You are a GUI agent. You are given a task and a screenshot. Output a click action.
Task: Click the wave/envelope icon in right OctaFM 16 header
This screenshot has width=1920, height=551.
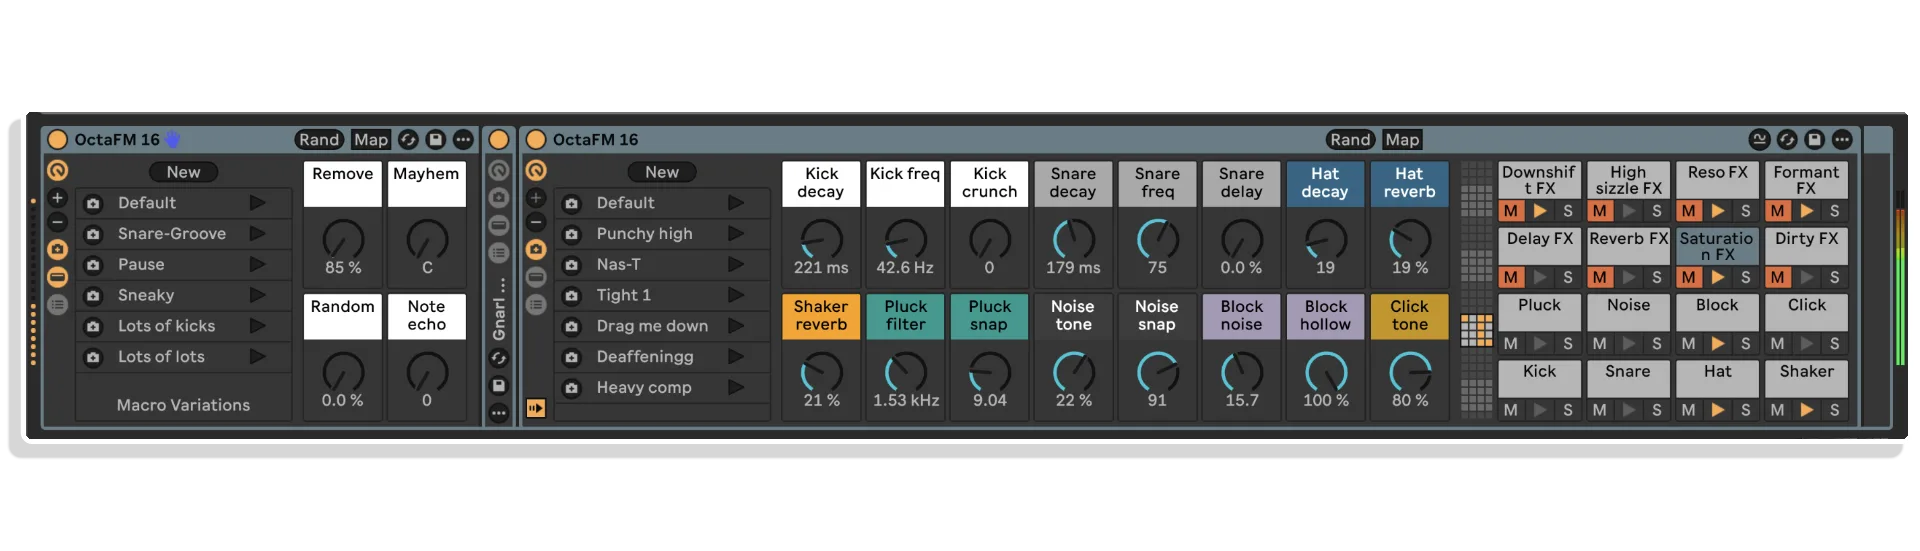pos(1760,140)
